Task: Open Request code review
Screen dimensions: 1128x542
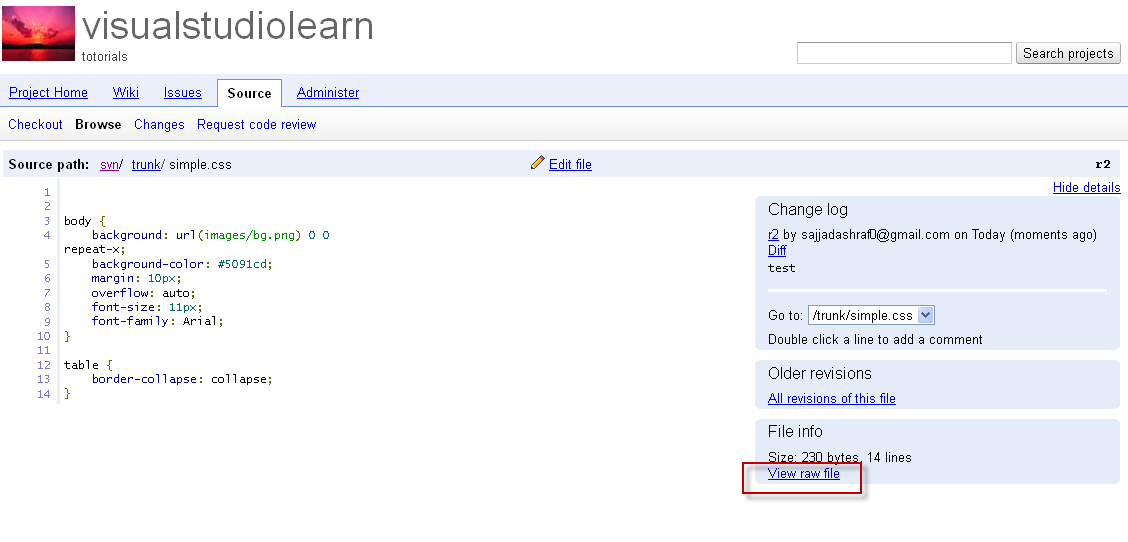Action: [257, 125]
